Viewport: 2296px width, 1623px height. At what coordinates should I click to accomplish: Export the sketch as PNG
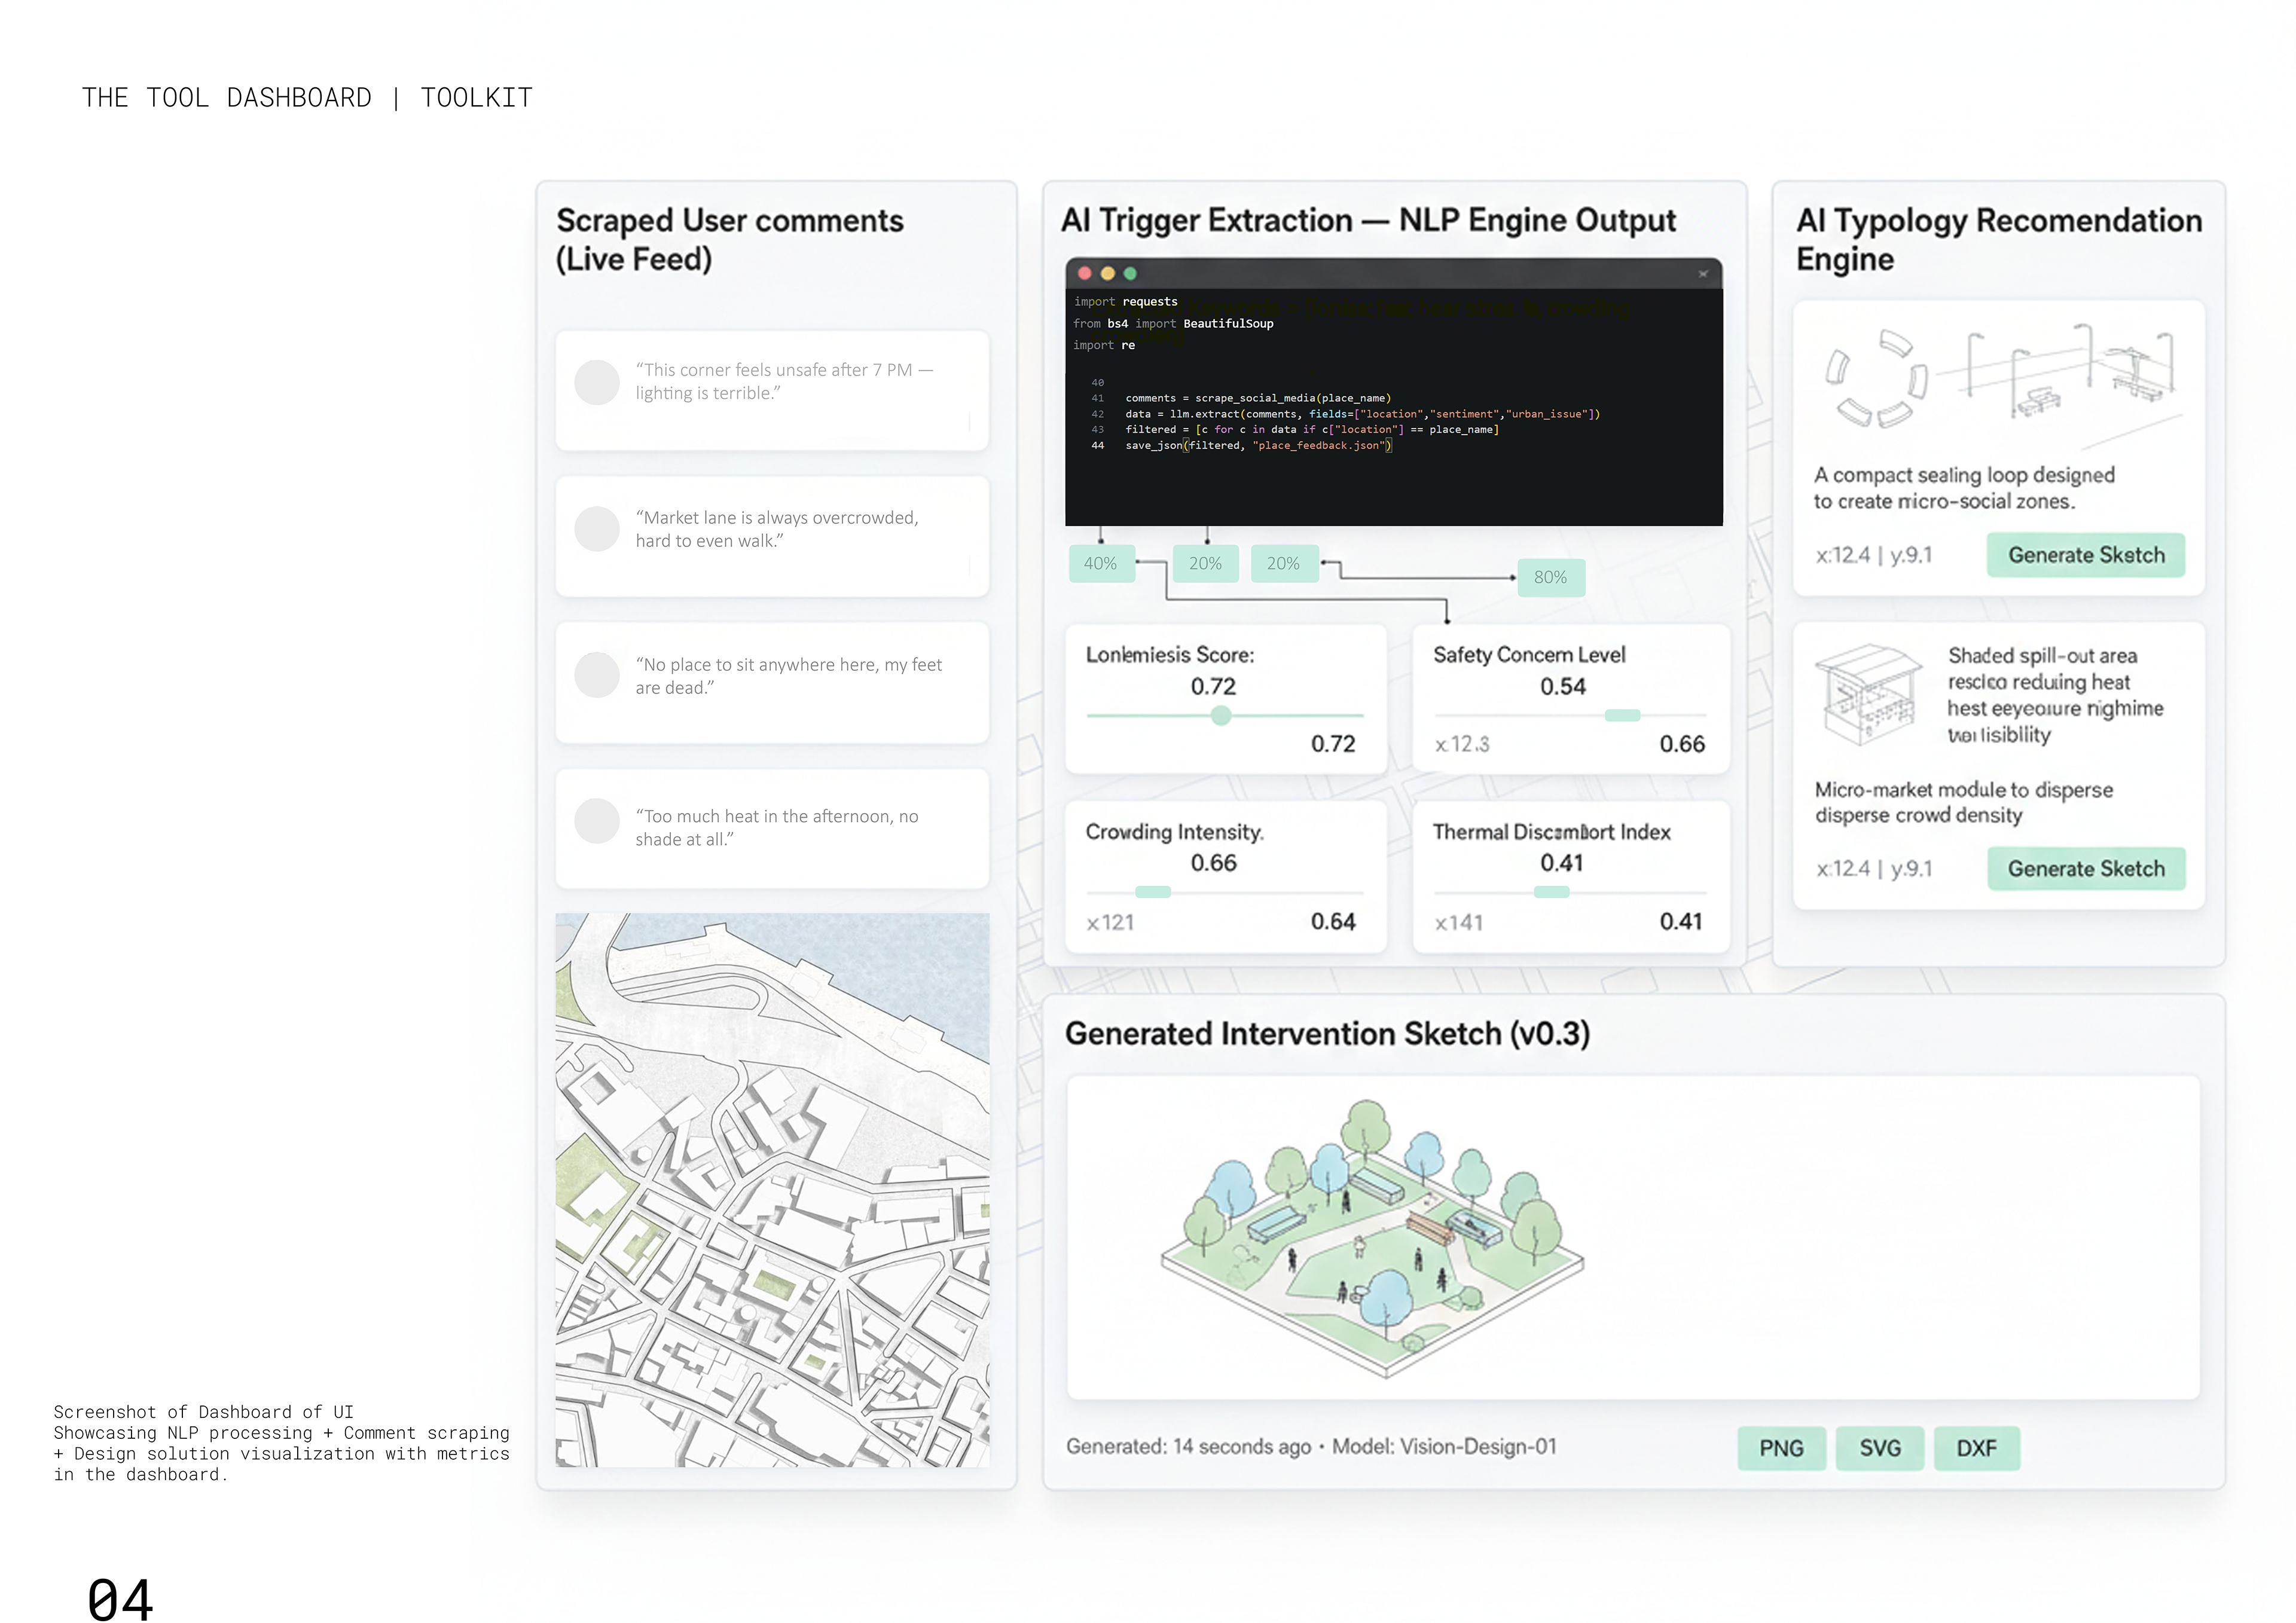[1781, 1448]
